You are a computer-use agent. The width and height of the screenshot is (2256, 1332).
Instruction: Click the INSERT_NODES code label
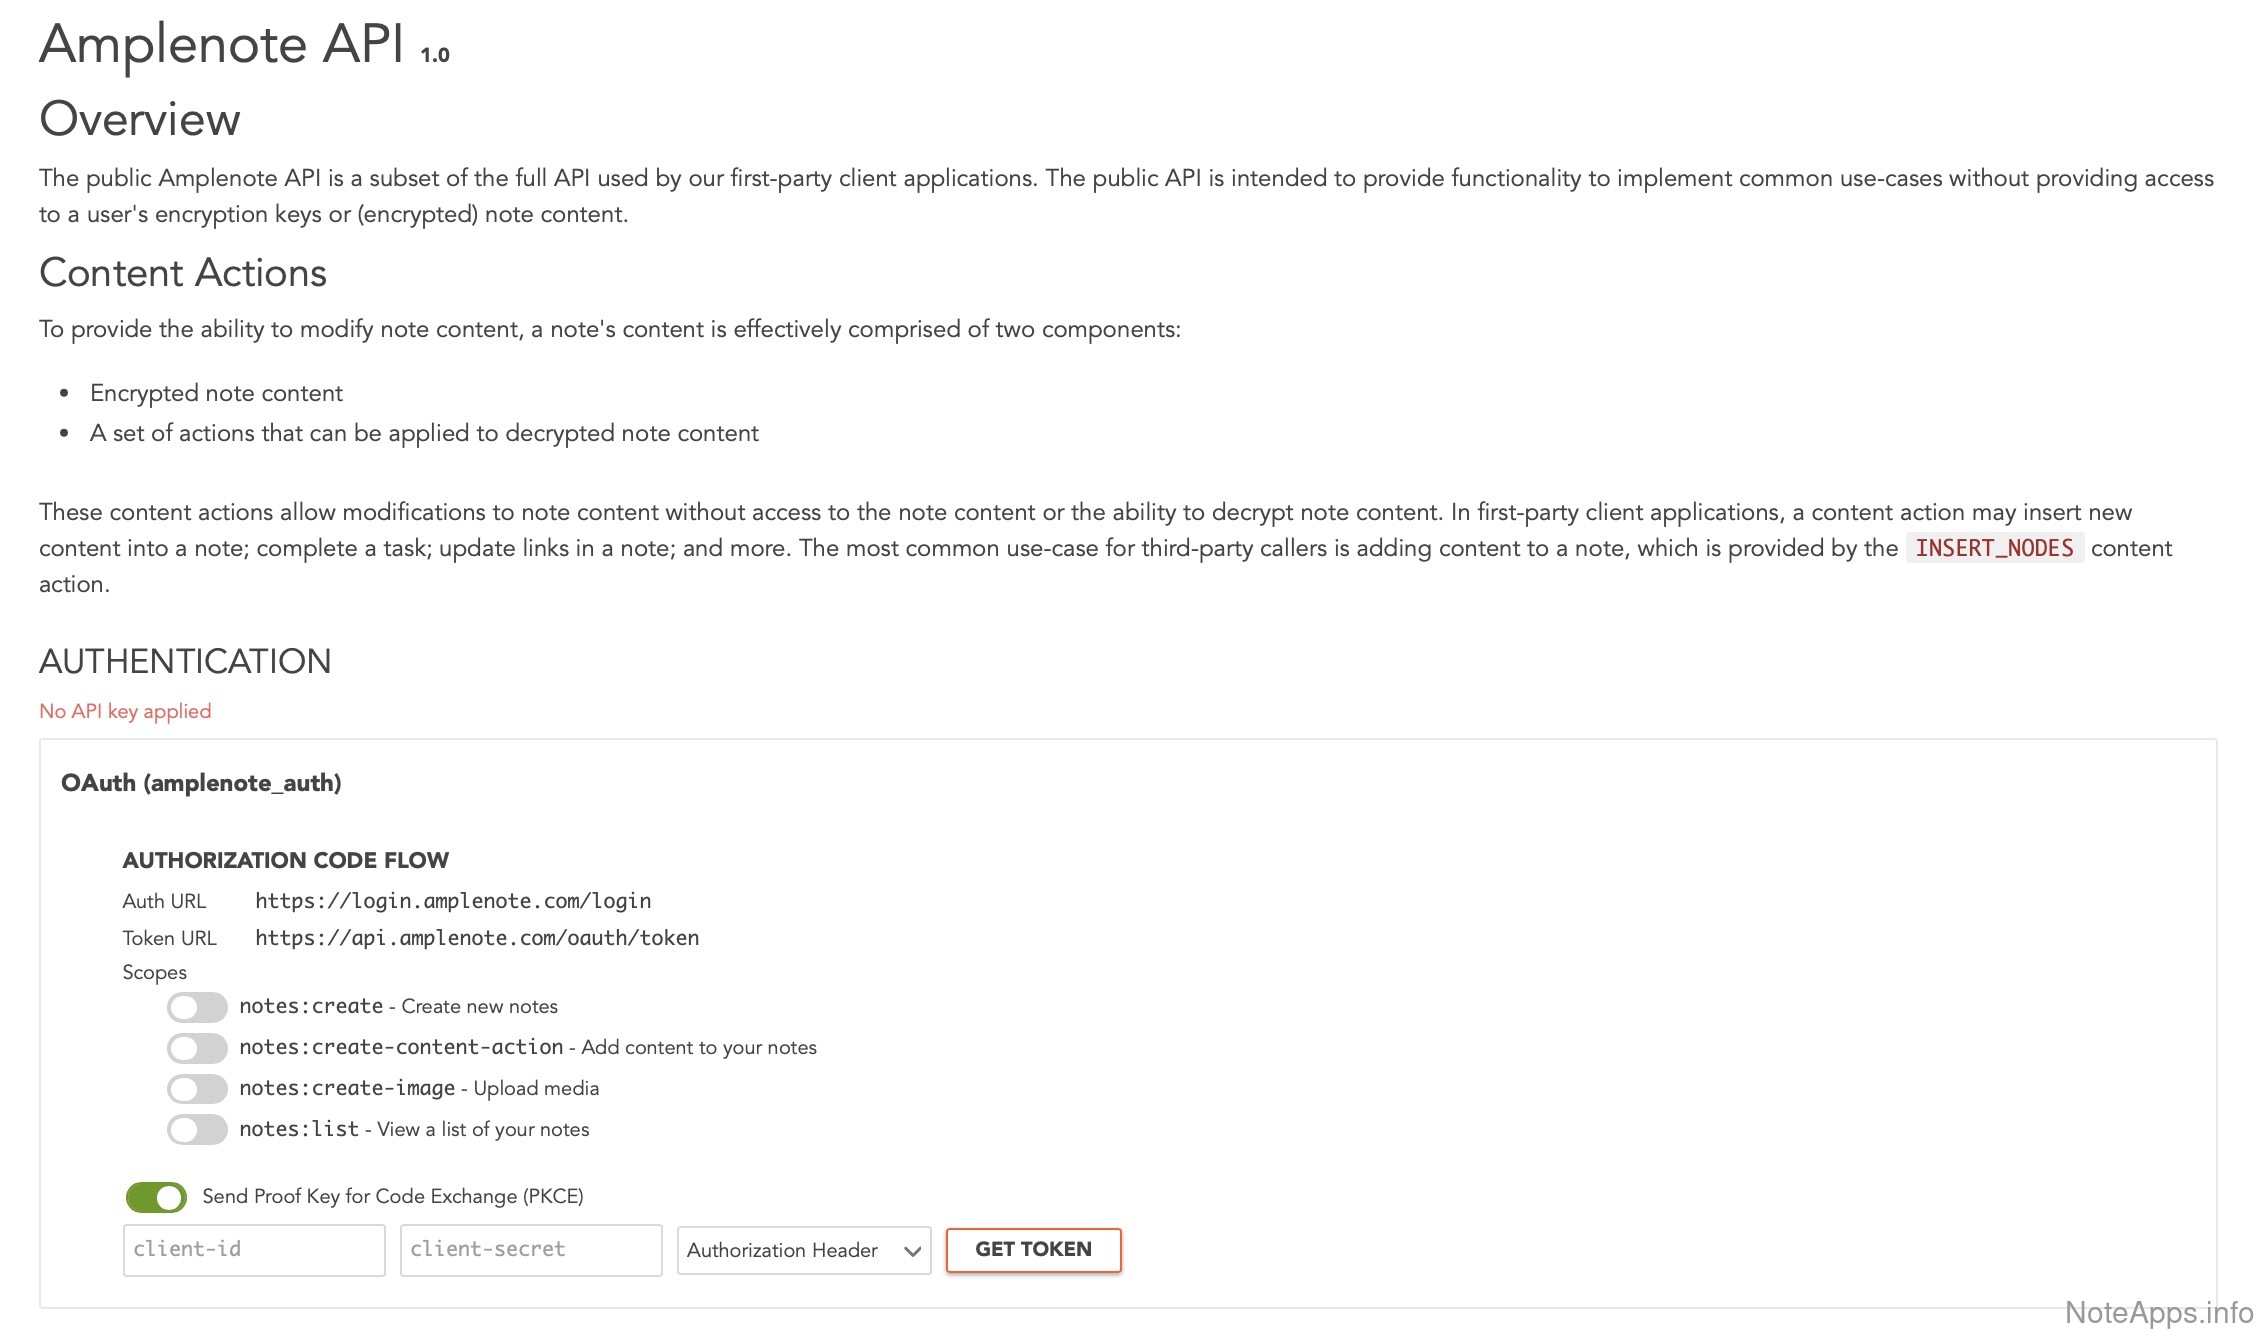pos(1994,549)
